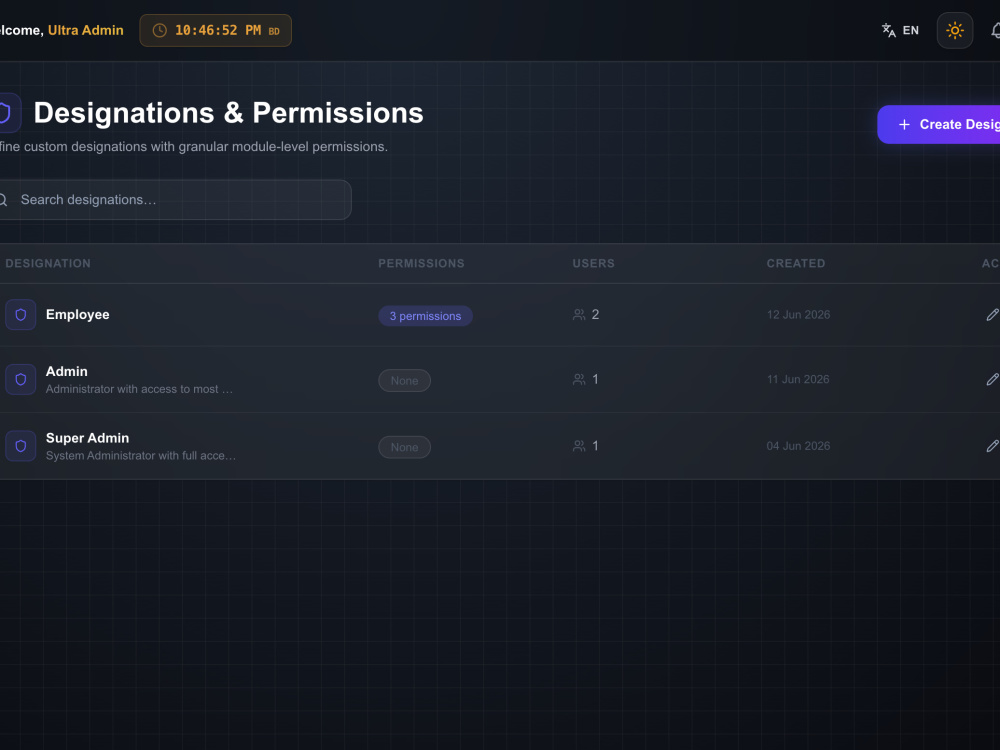Click the DESIGNATION column header
Image resolution: width=1000 pixels, height=750 pixels.
pyautogui.click(x=48, y=263)
